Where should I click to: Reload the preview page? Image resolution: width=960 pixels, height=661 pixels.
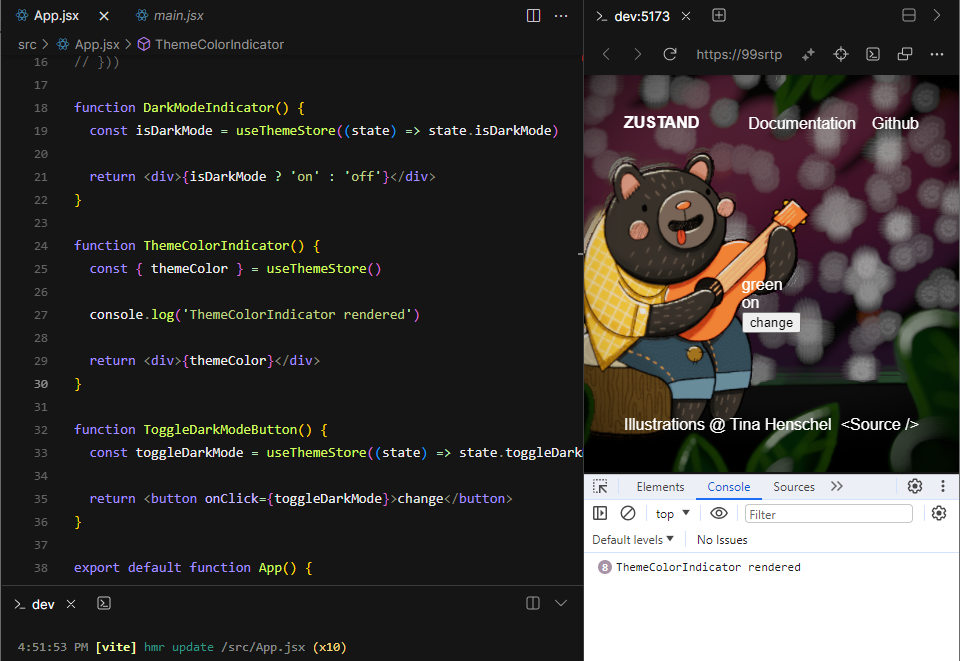pos(670,54)
